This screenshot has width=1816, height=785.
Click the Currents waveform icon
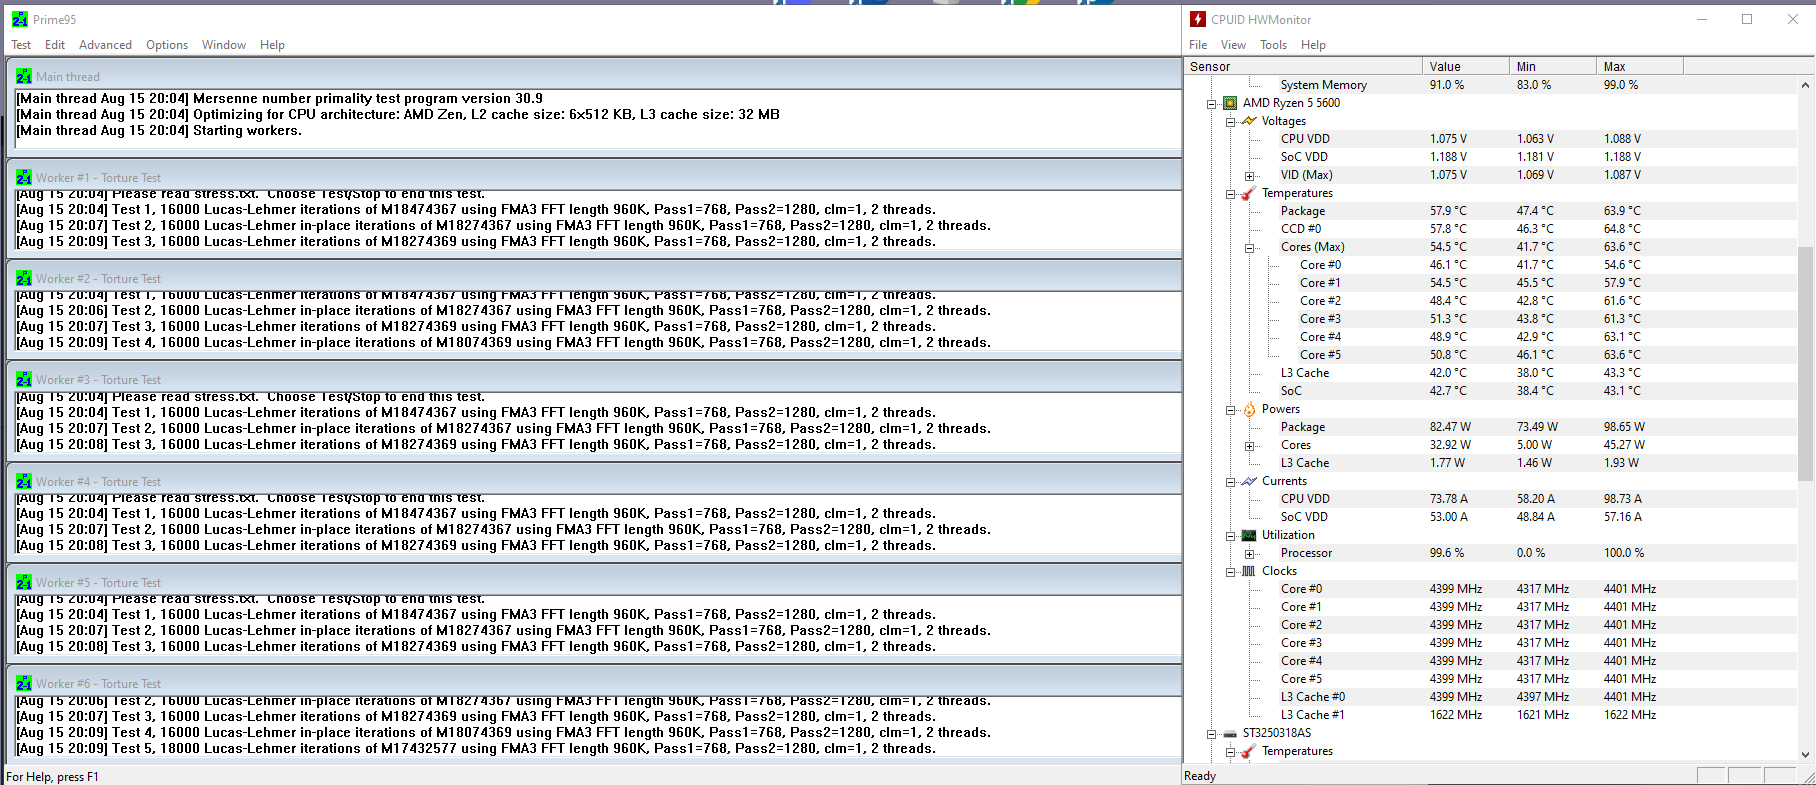(x=1249, y=481)
